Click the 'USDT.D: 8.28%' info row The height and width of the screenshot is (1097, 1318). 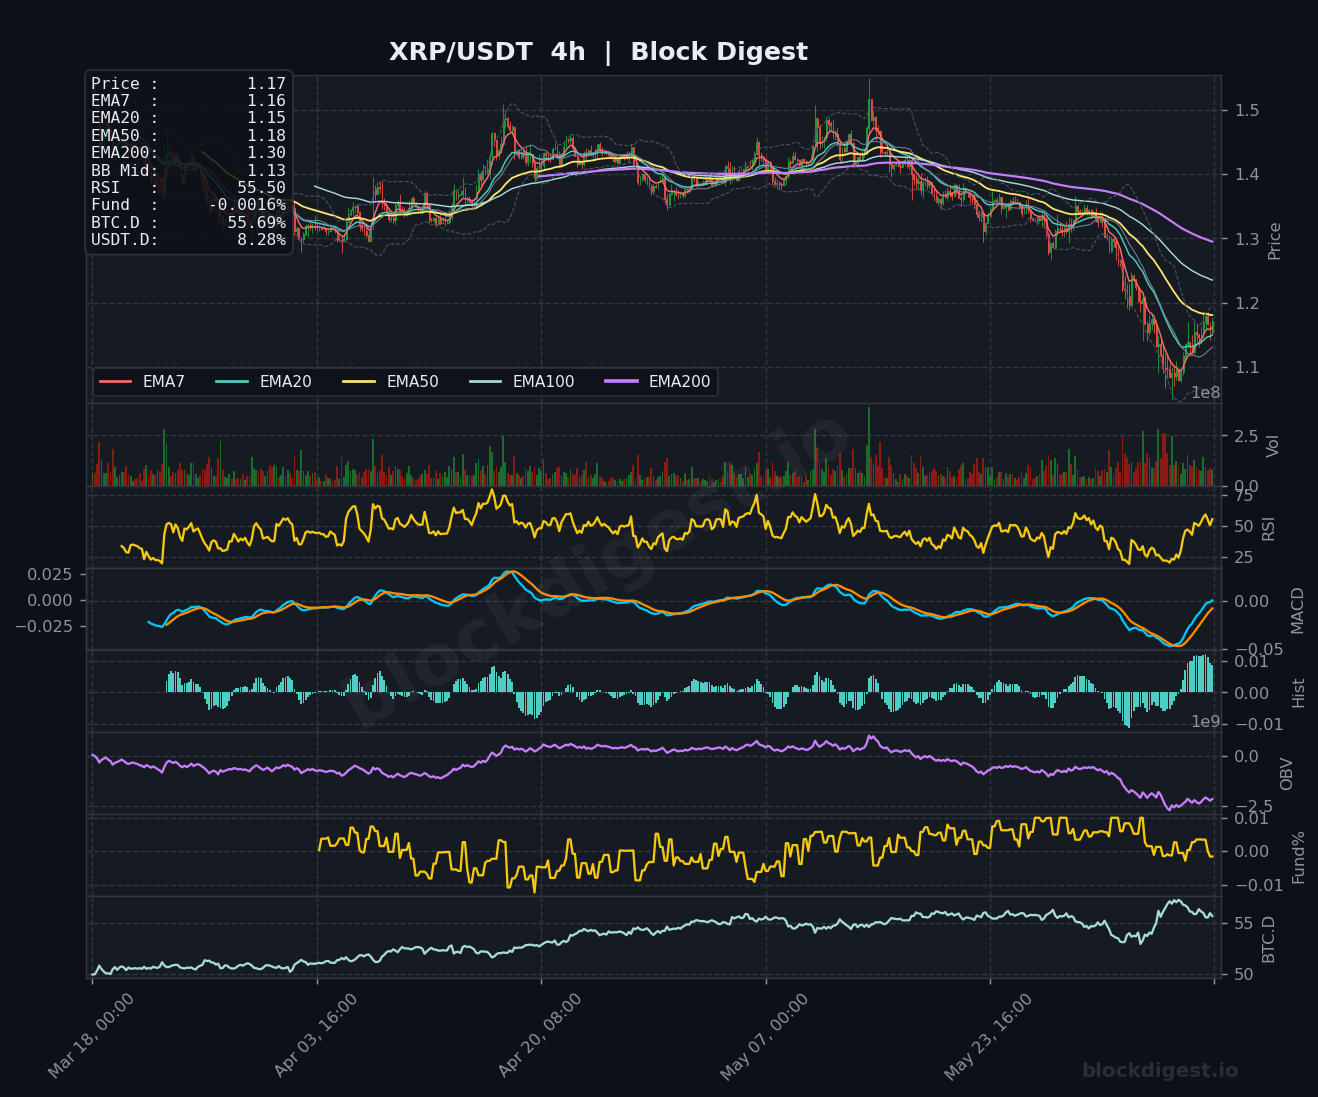[188, 240]
